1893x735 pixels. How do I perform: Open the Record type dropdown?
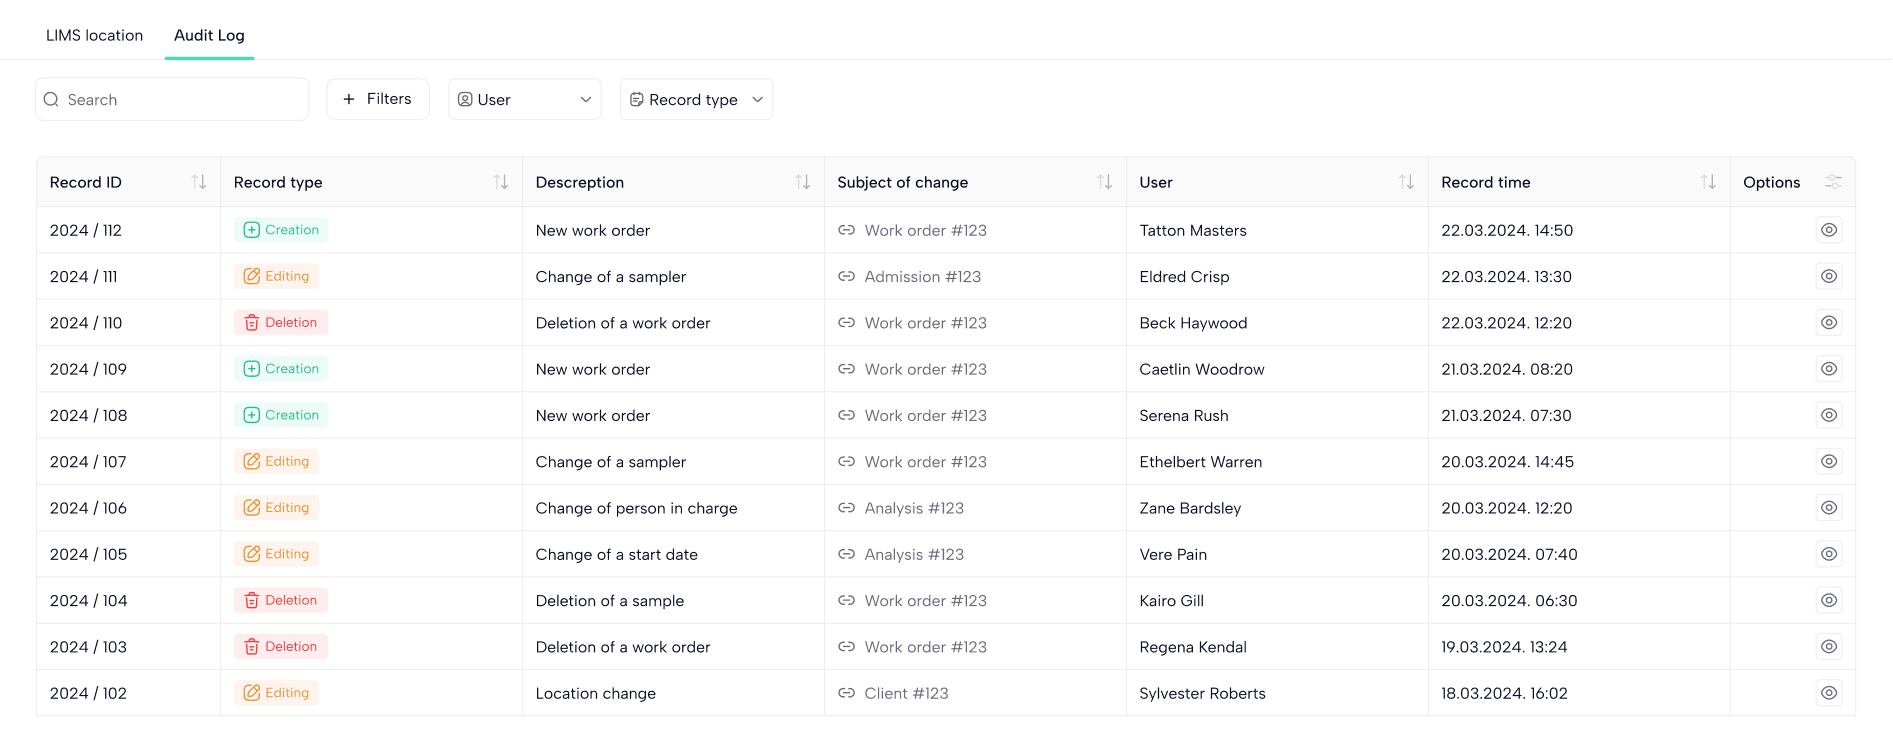tap(696, 100)
